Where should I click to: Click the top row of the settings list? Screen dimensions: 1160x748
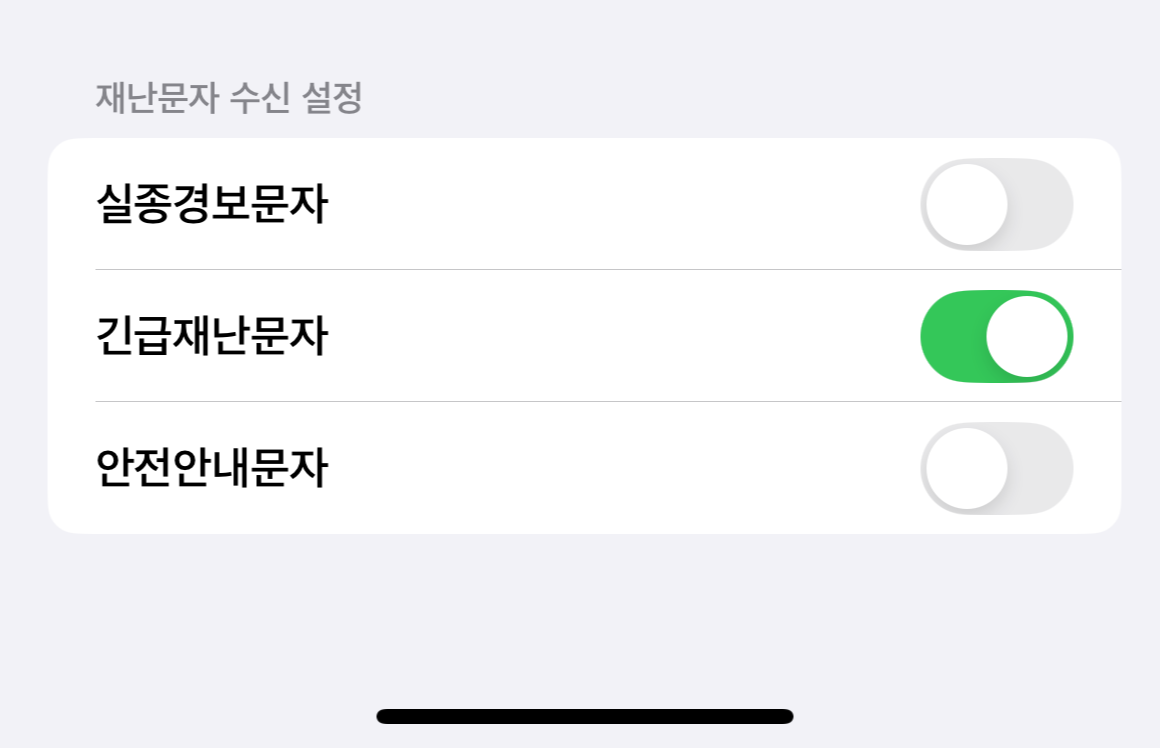tap(500, 203)
